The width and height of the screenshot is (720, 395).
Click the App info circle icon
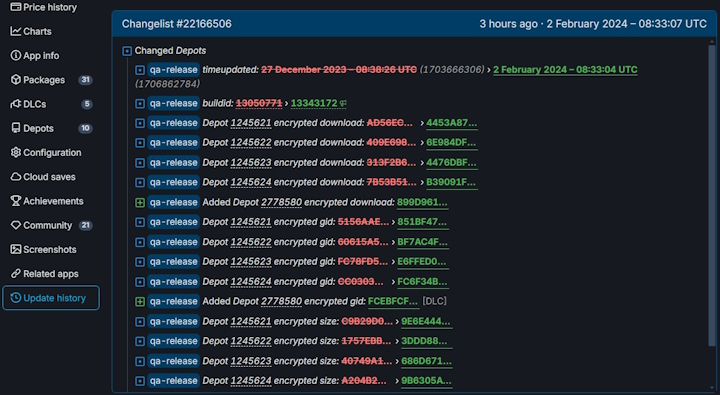click(16, 56)
